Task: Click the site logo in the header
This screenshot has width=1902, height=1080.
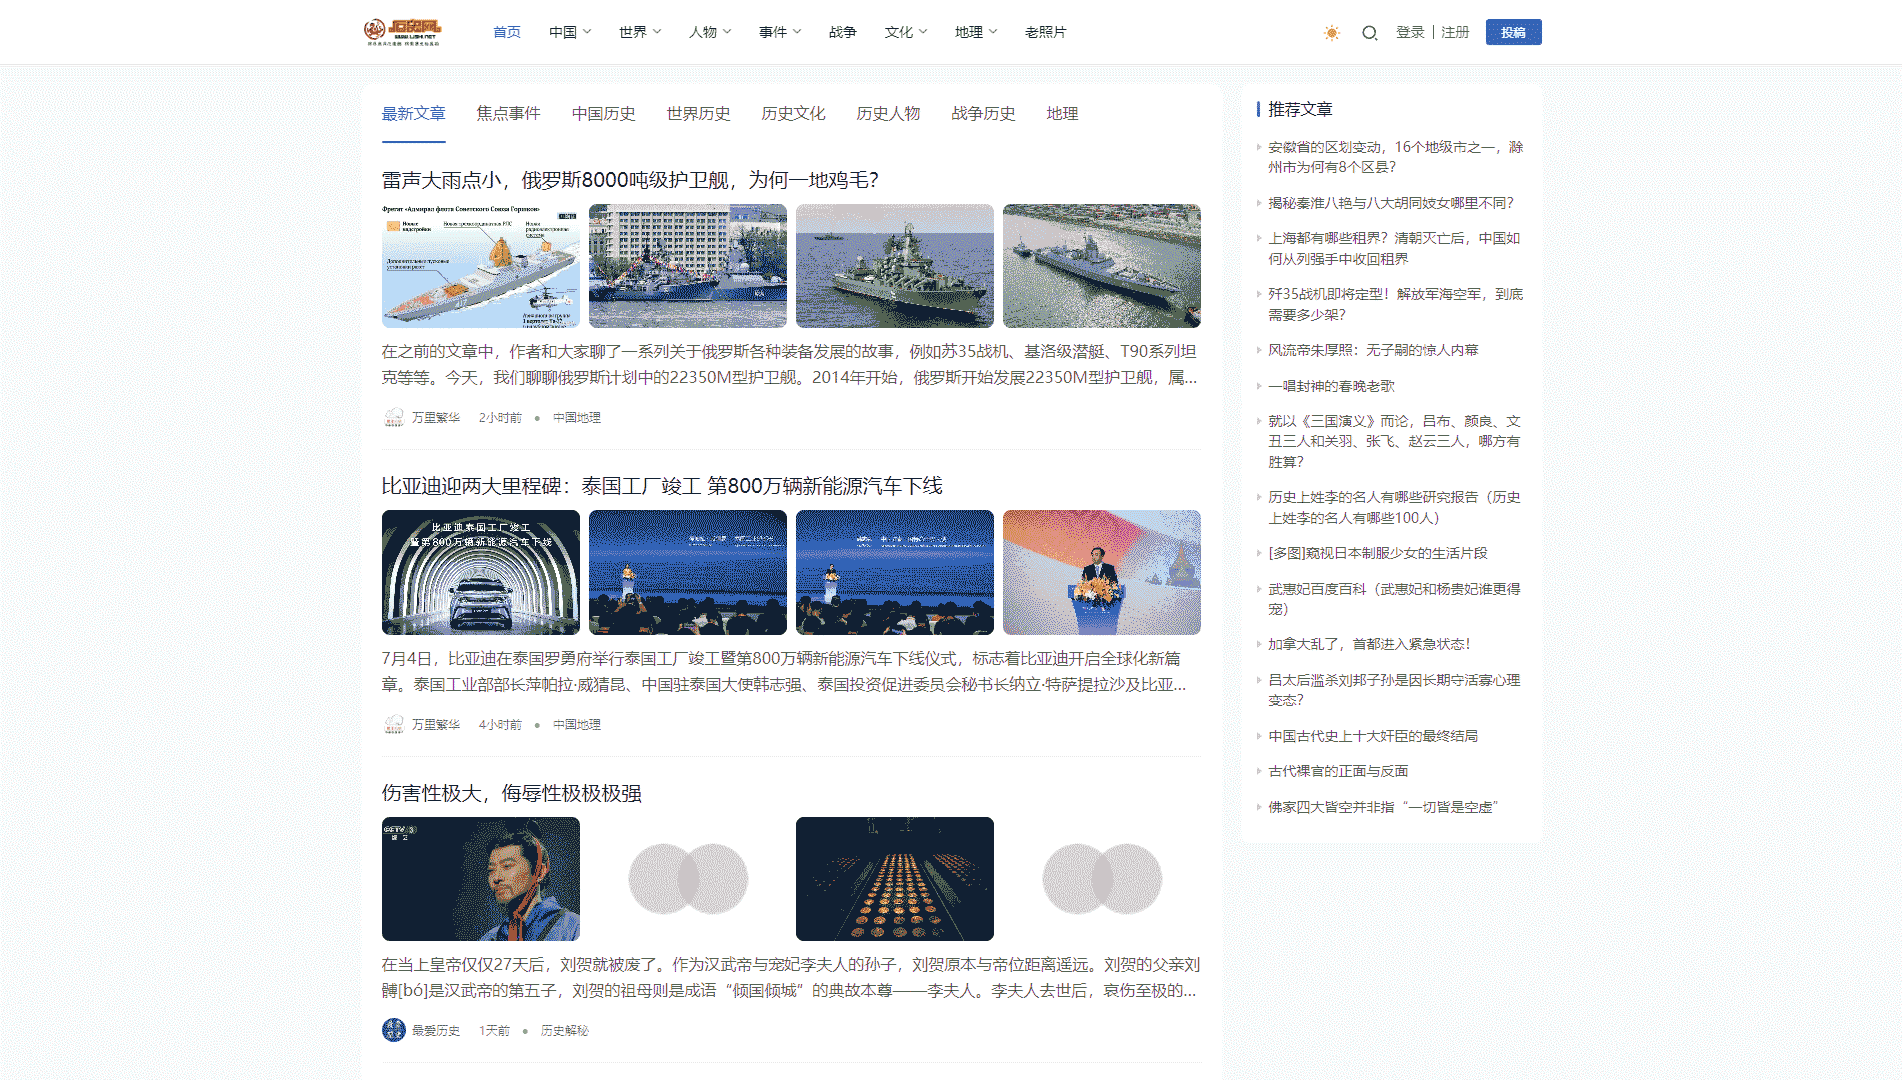Action: (x=402, y=32)
